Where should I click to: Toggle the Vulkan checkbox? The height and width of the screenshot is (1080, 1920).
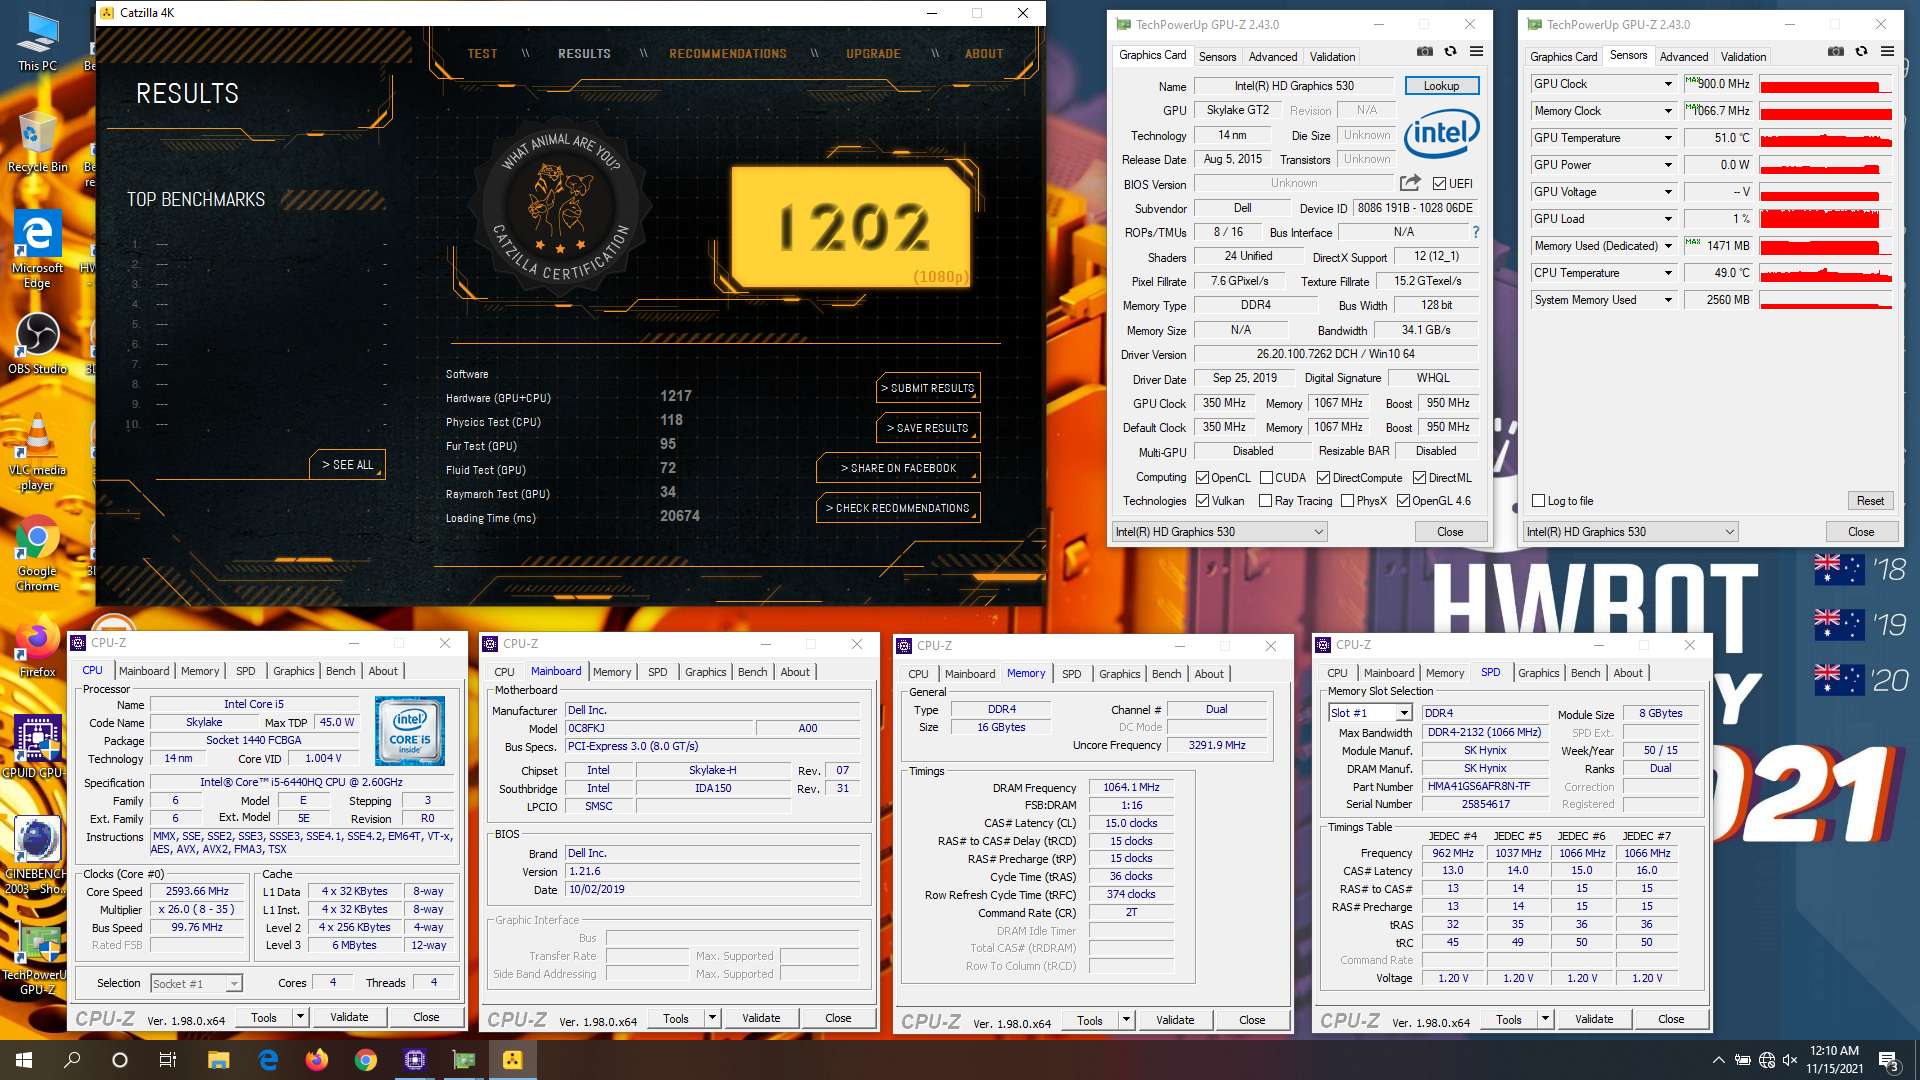point(1203,501)
